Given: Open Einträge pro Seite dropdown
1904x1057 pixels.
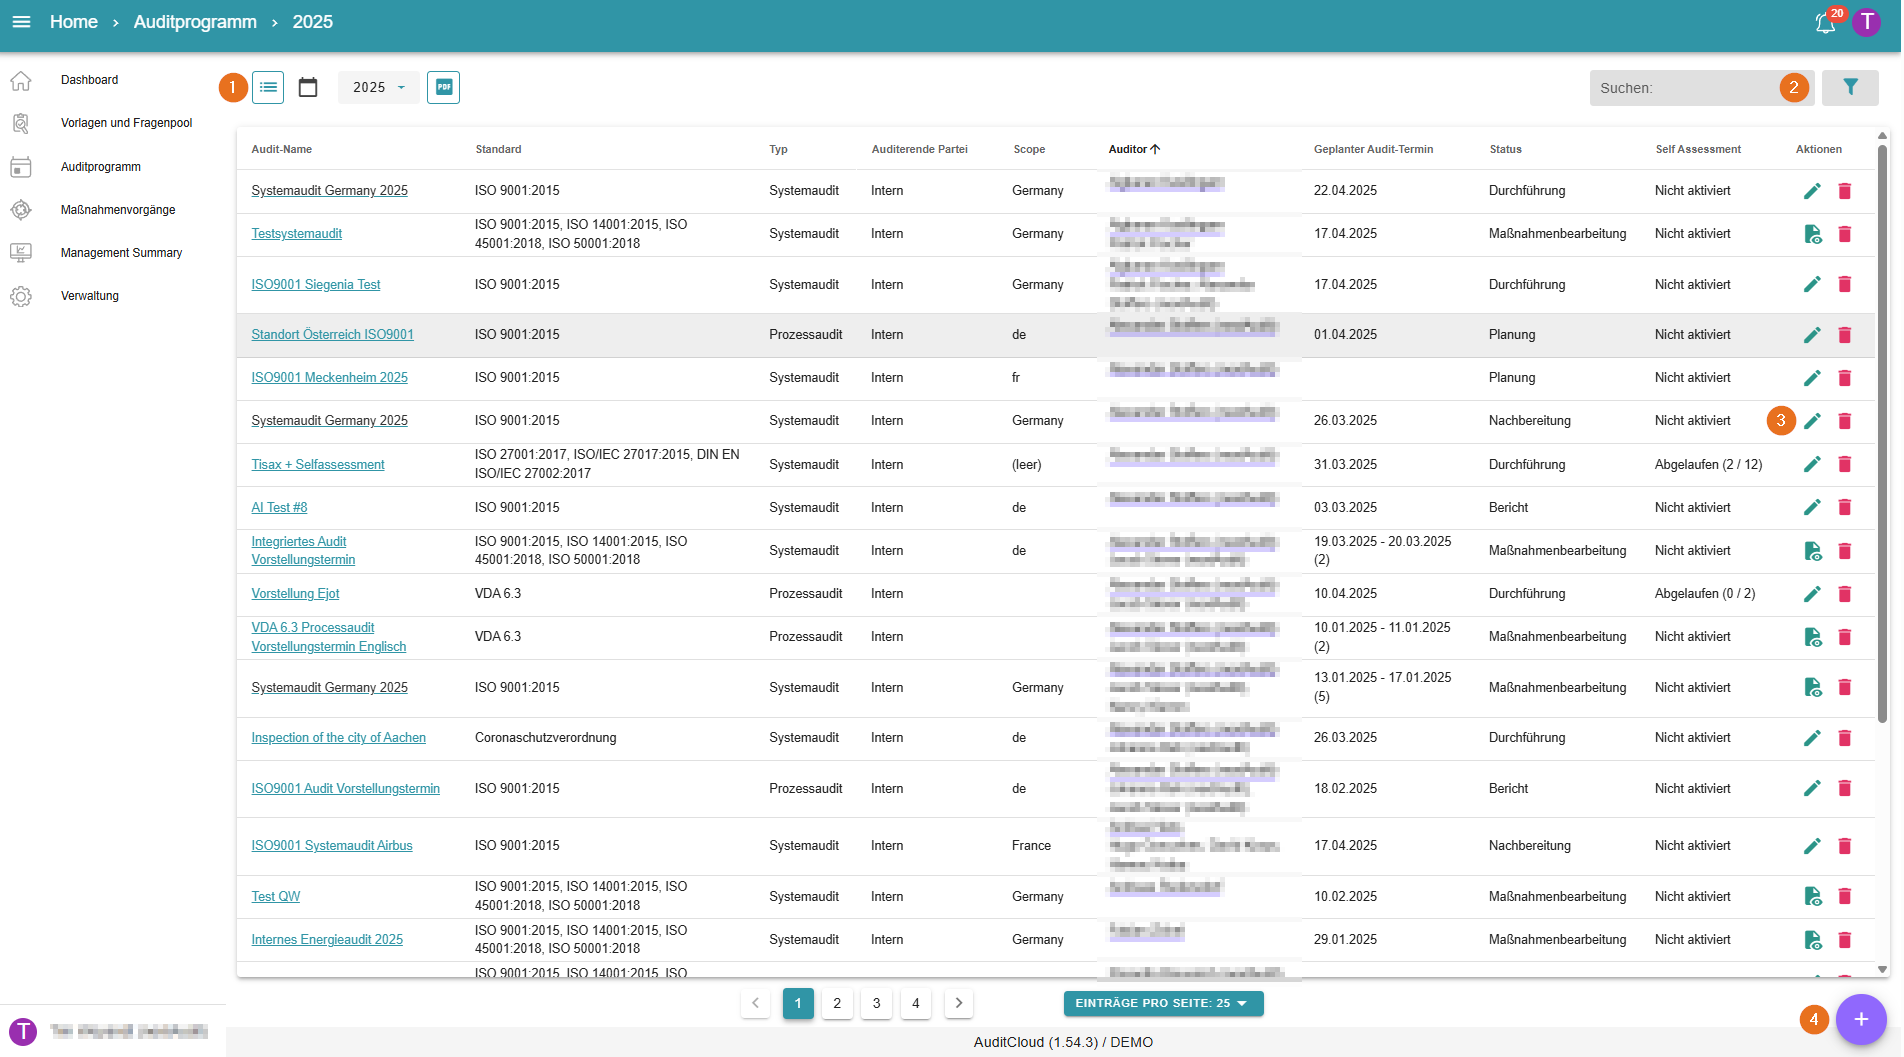Looking at the screenshot, I should click(1162, 1003).
